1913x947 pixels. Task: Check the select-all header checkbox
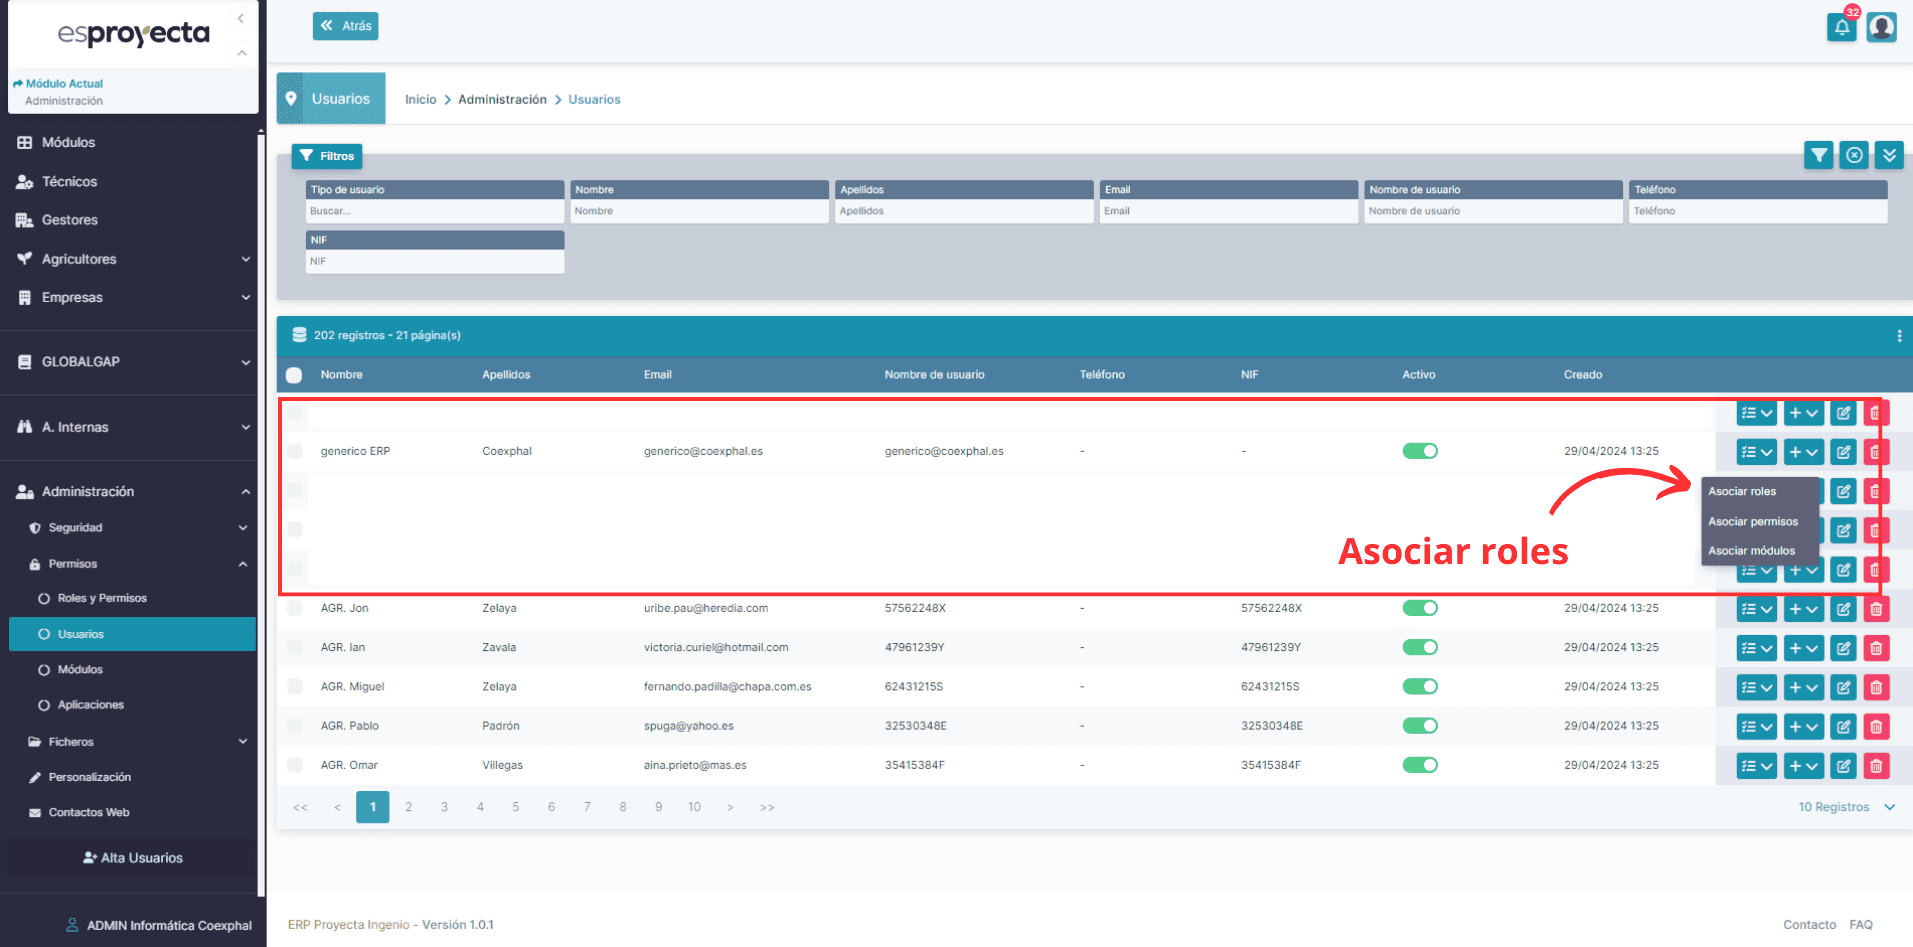pos(294,375)
